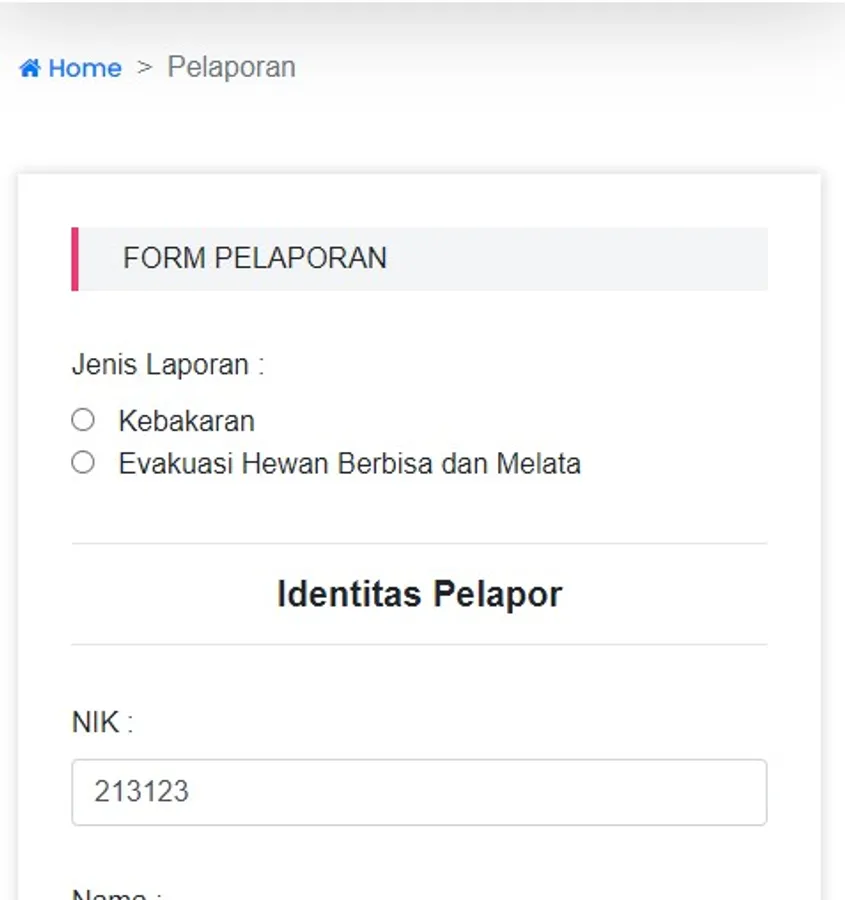Click empty gray area of form header banner
845x900 pixels.
[600, 259]
